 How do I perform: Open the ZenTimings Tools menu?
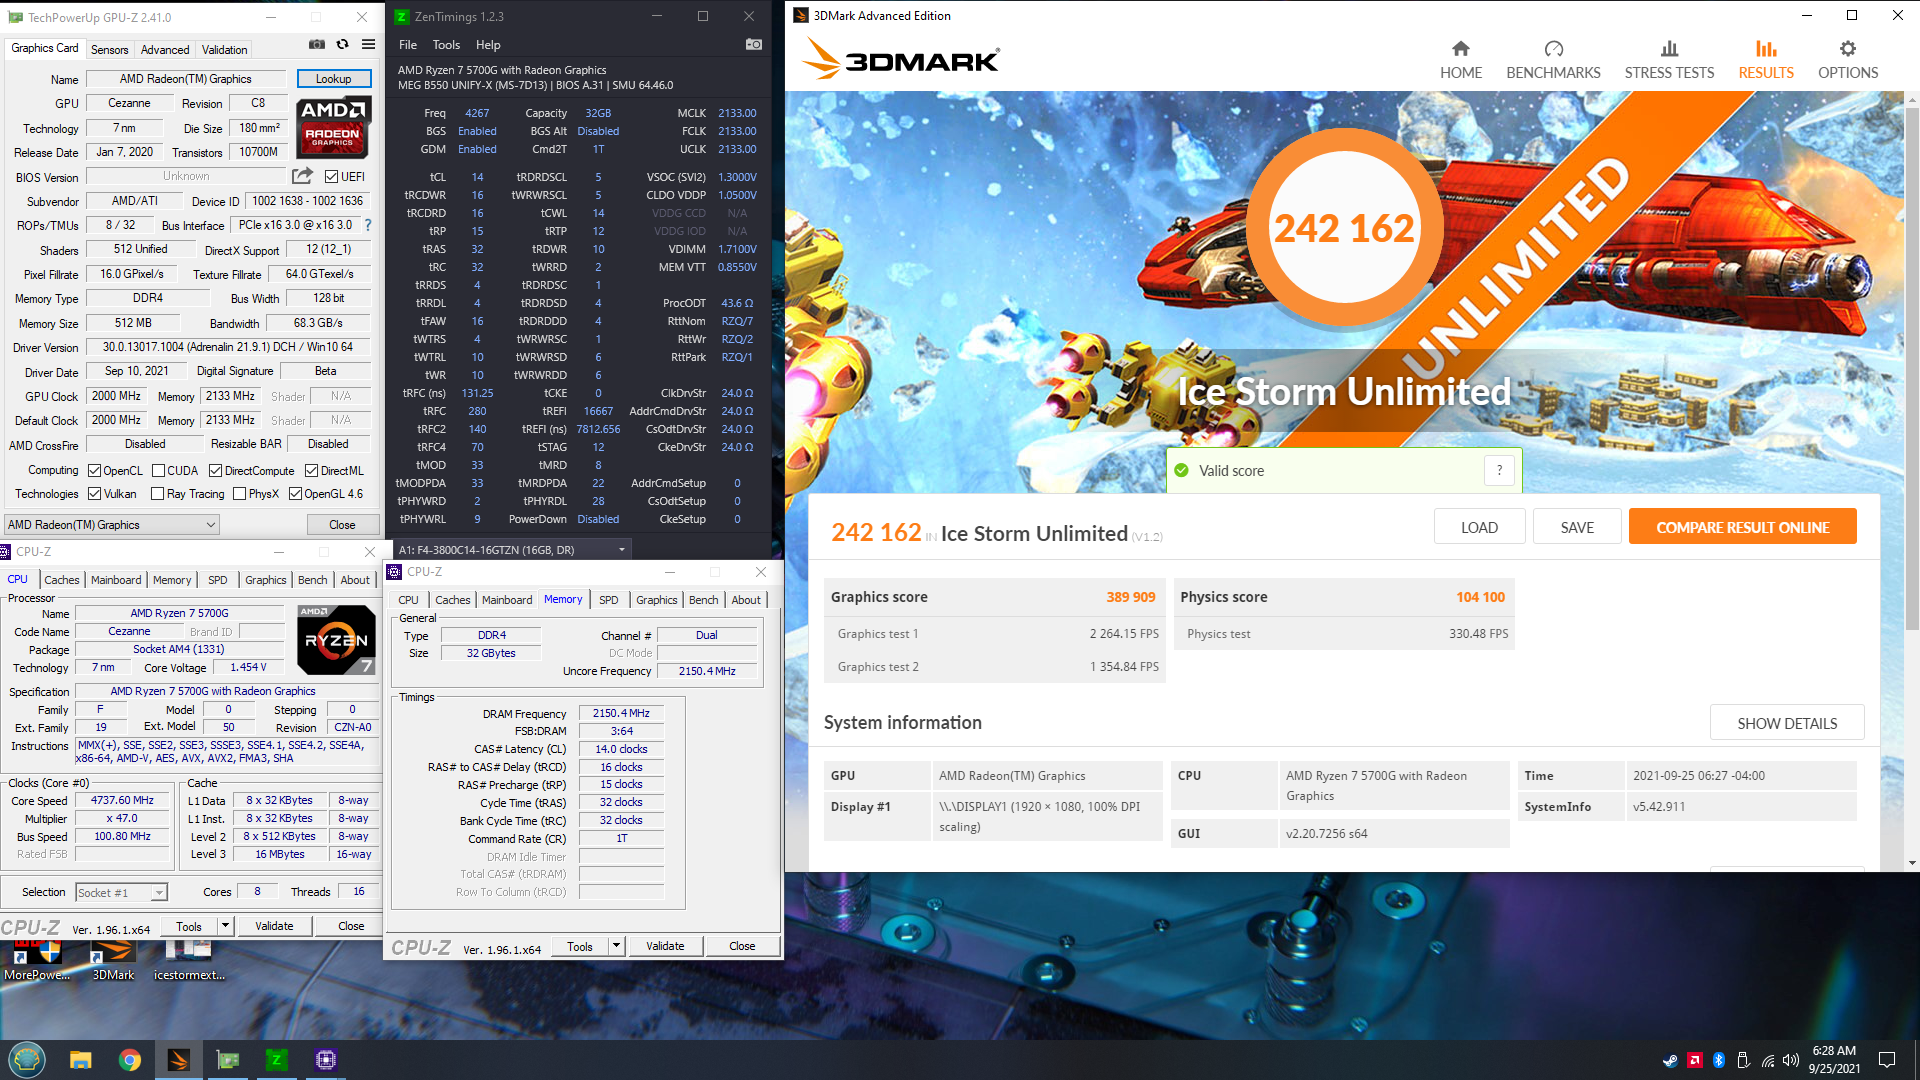click(x=446, y=45)
